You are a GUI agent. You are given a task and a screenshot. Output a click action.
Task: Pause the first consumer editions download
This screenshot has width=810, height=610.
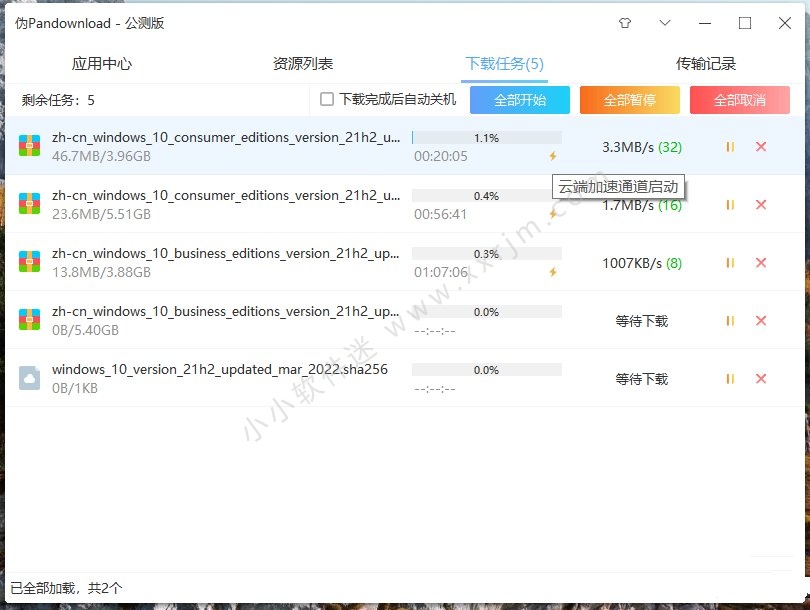point(730,147)
